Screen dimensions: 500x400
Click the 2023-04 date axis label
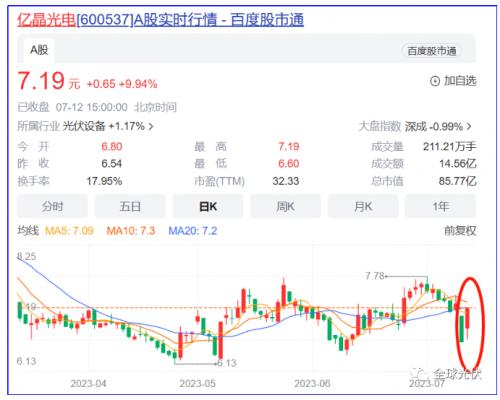88,384
